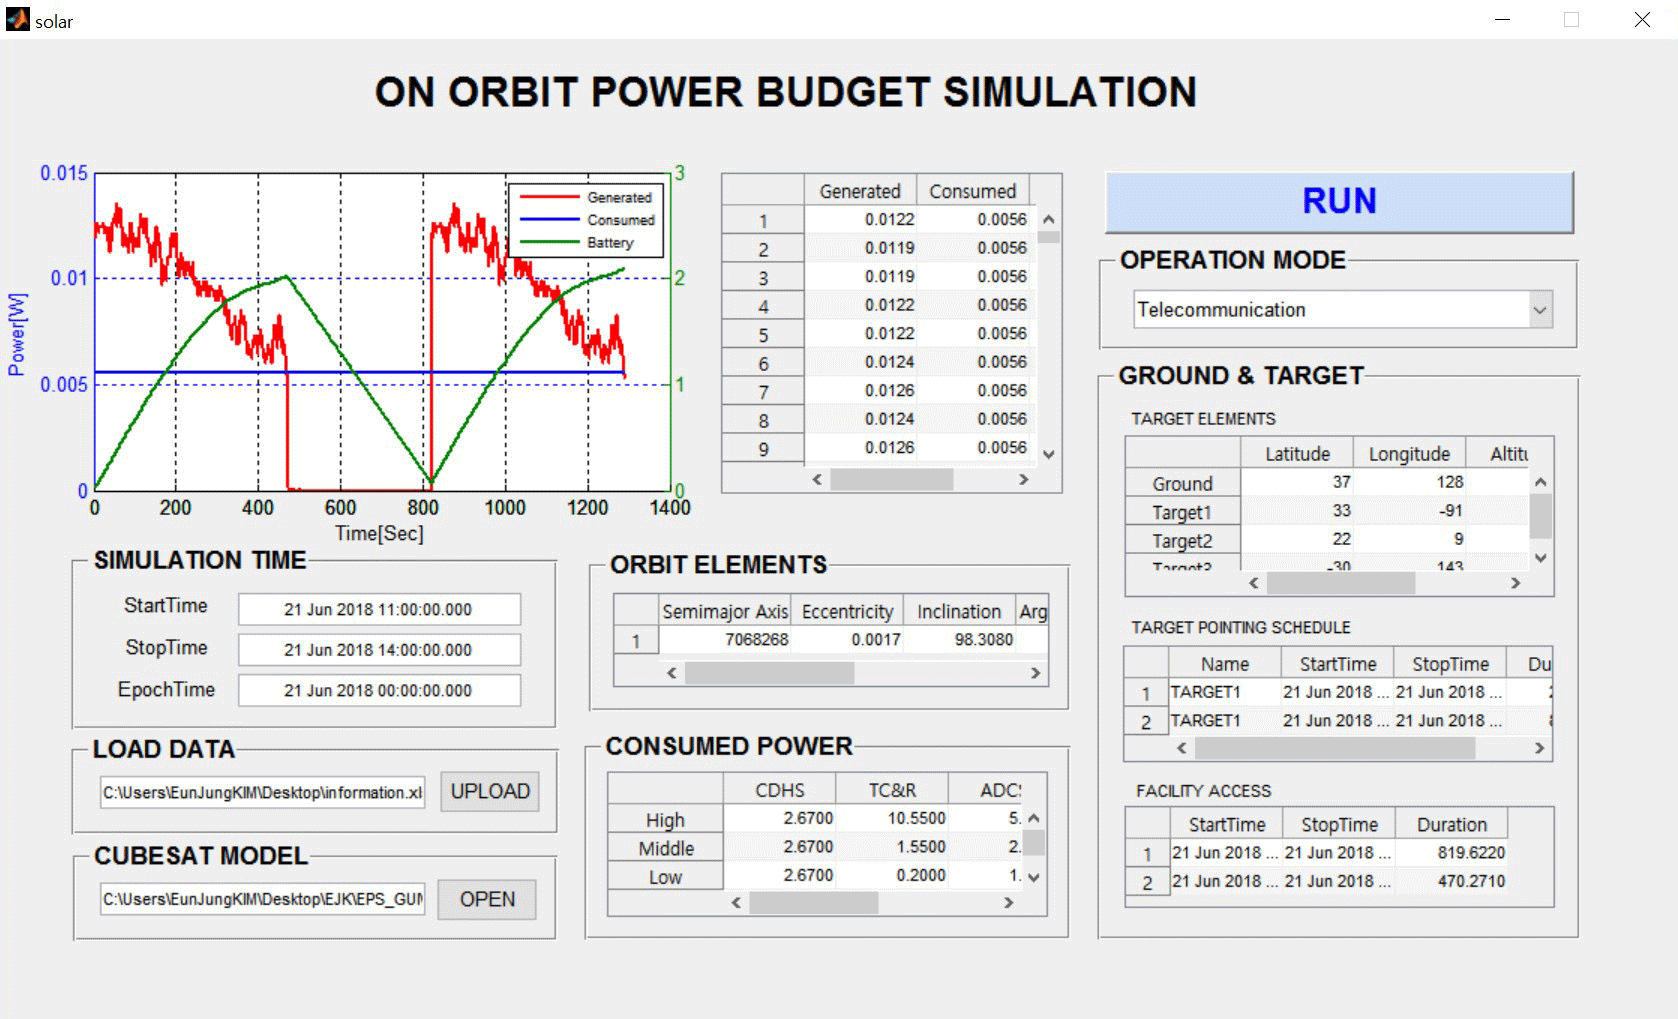This screenshot has height=1019, width=1678.
Task: Click the Generated/Consumed table horizontal scrollbar thumb
Action: click(x=891, y=480)
